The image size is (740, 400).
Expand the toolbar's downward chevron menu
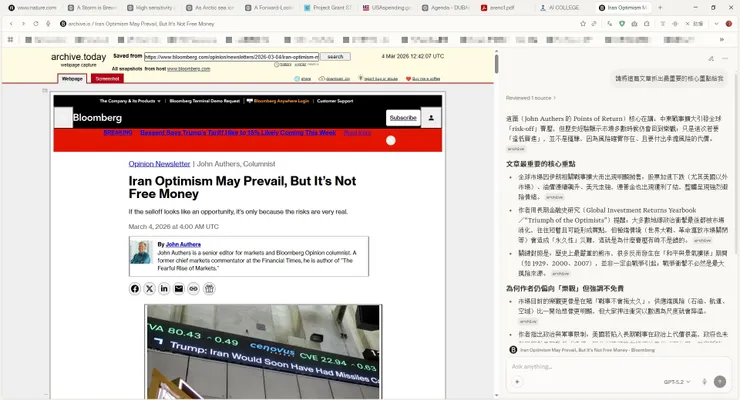[716, 24]
